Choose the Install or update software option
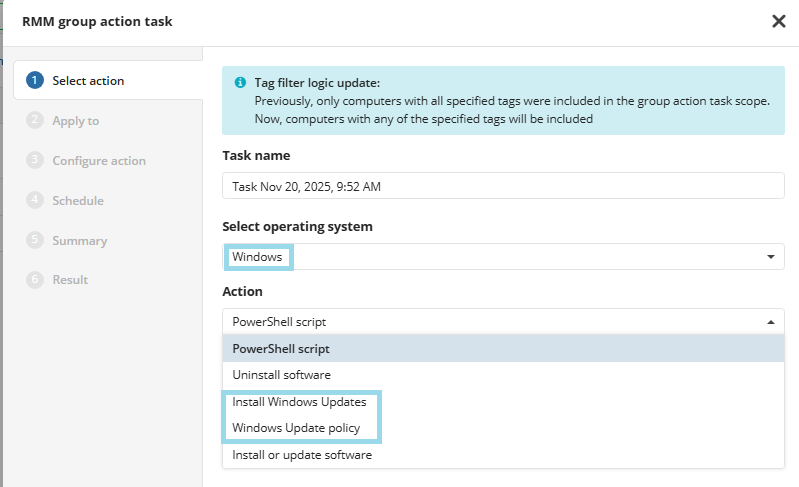The width and height of the screenshot is (799, 487). (x=302, y=455)
